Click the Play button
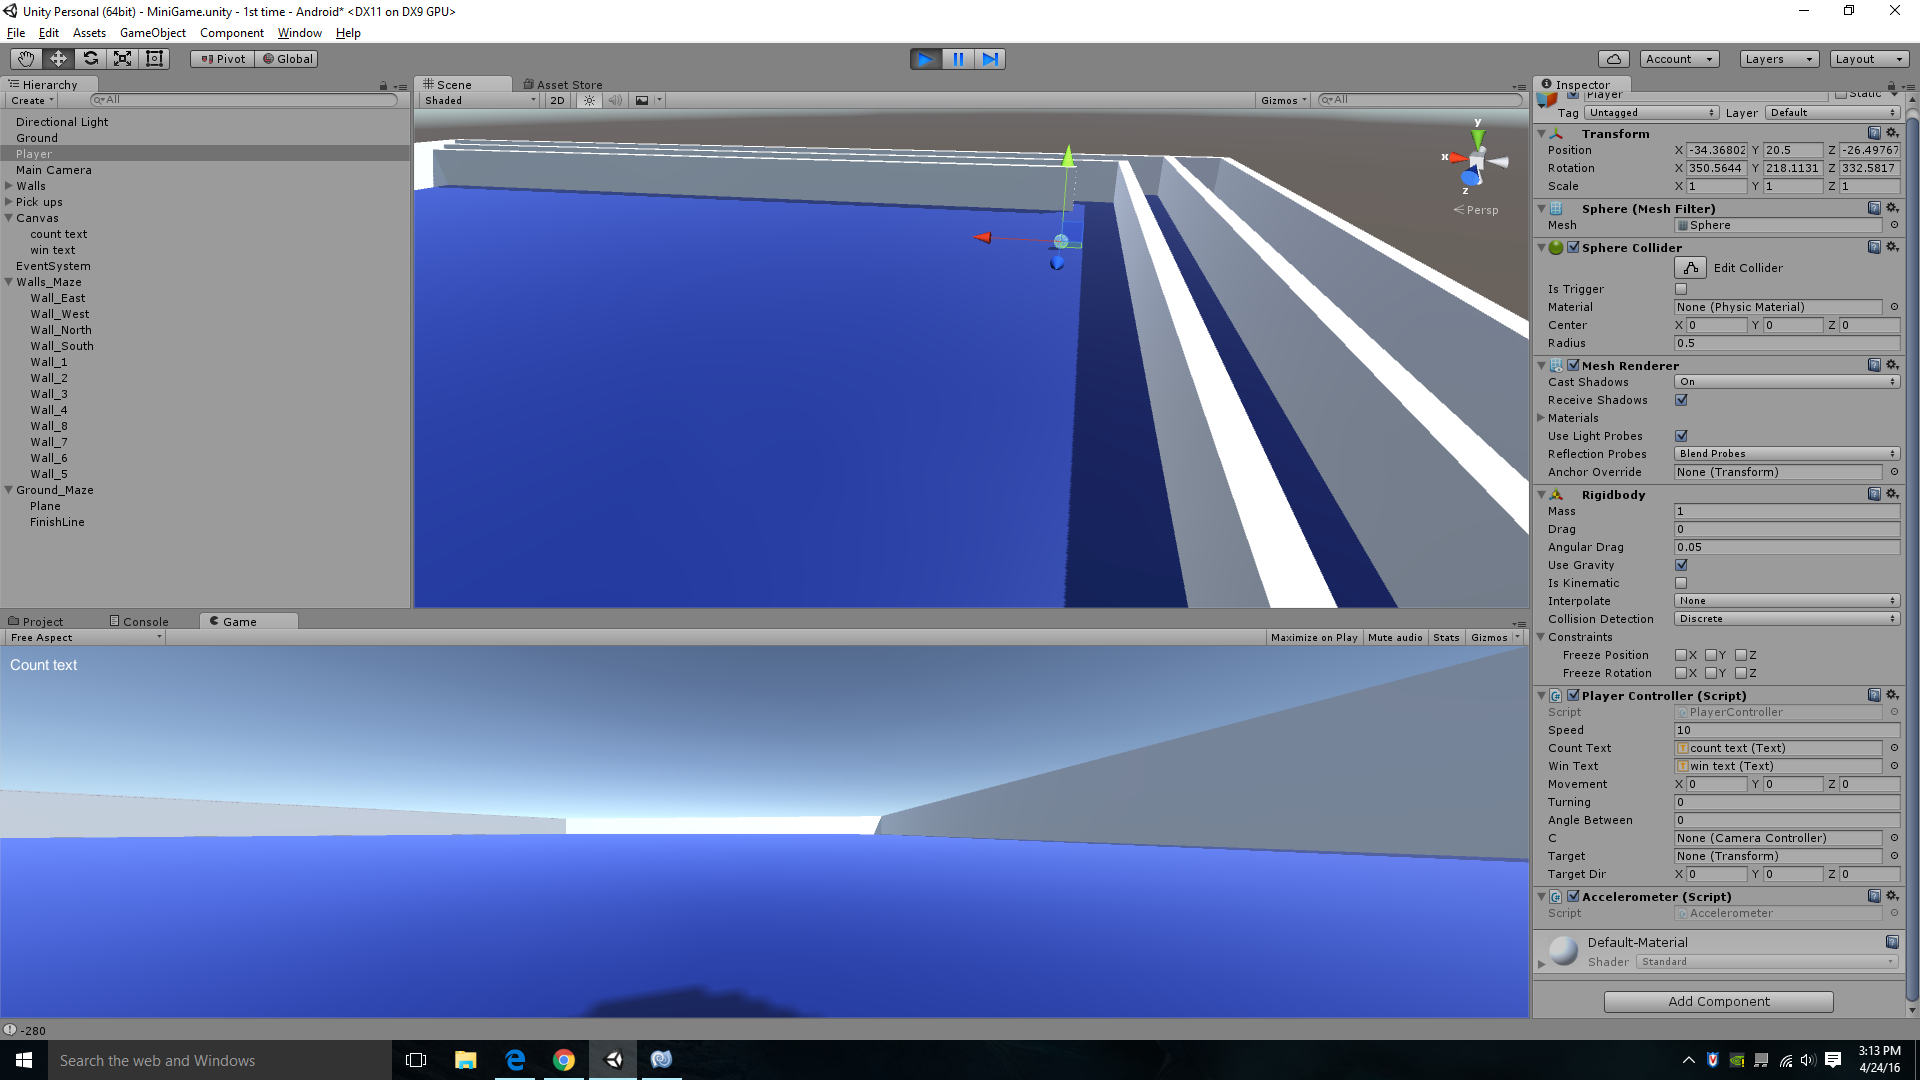 coord(926,59)
